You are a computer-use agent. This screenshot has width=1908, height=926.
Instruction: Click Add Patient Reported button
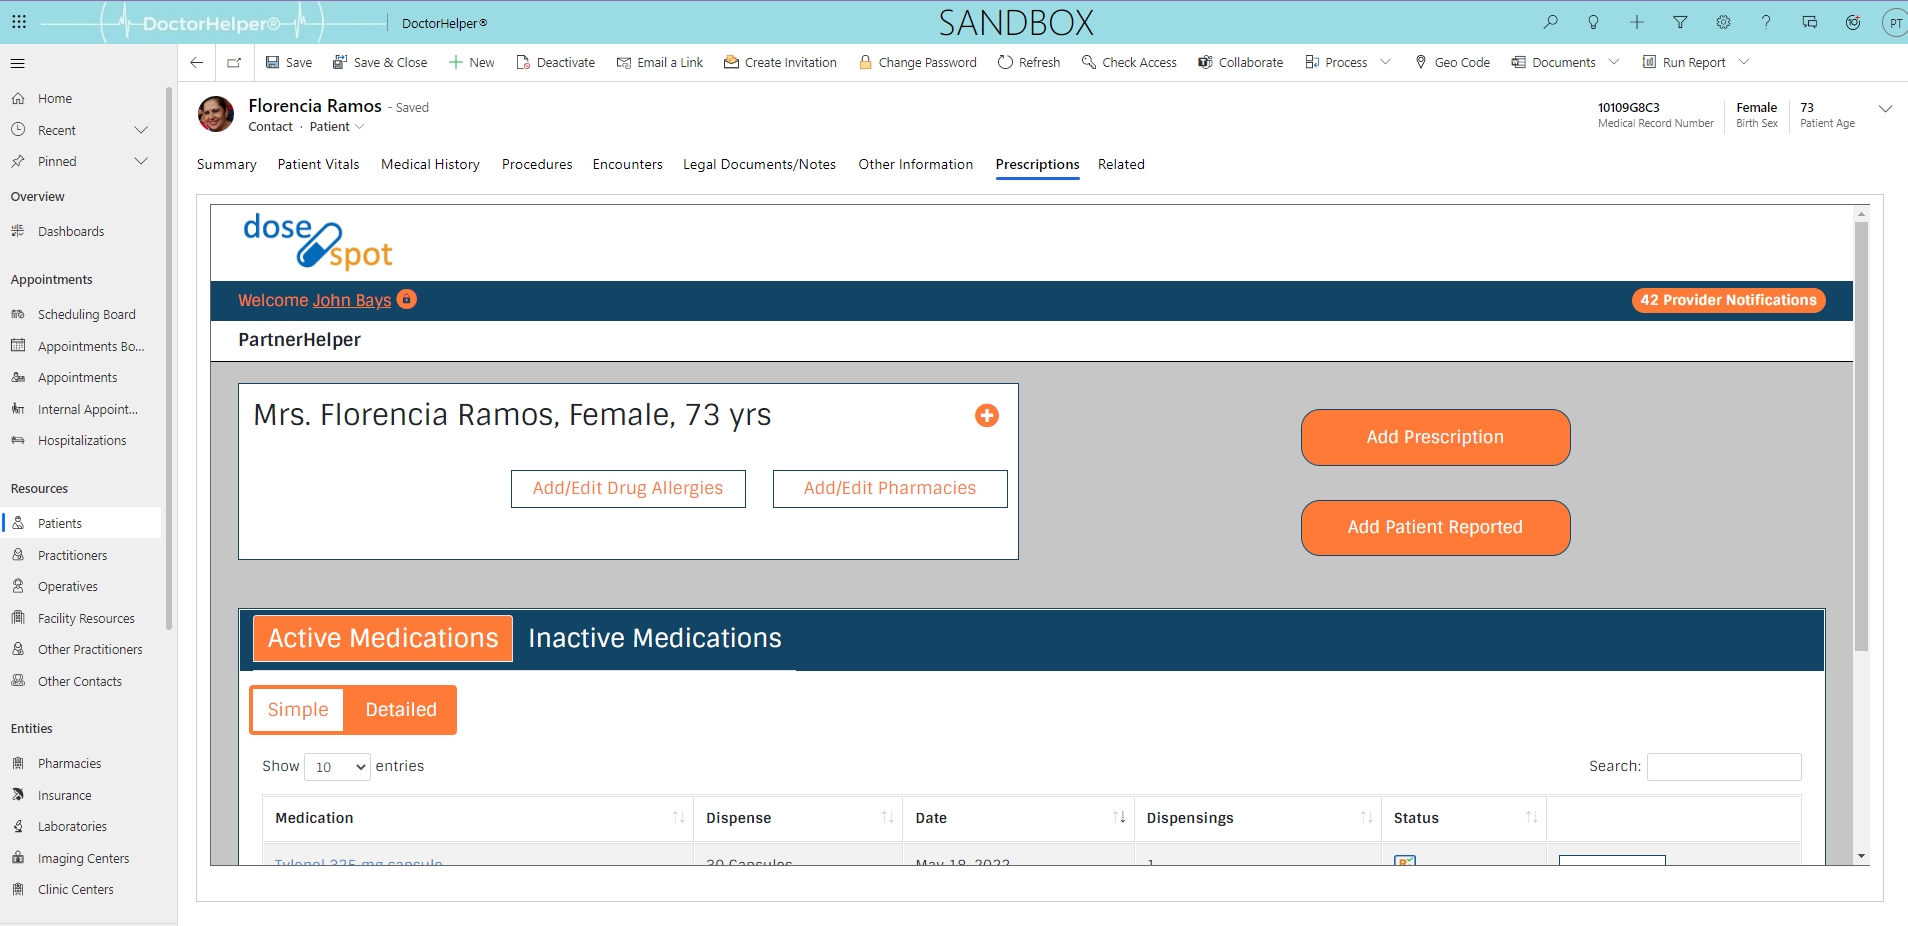click(1435, 527)
